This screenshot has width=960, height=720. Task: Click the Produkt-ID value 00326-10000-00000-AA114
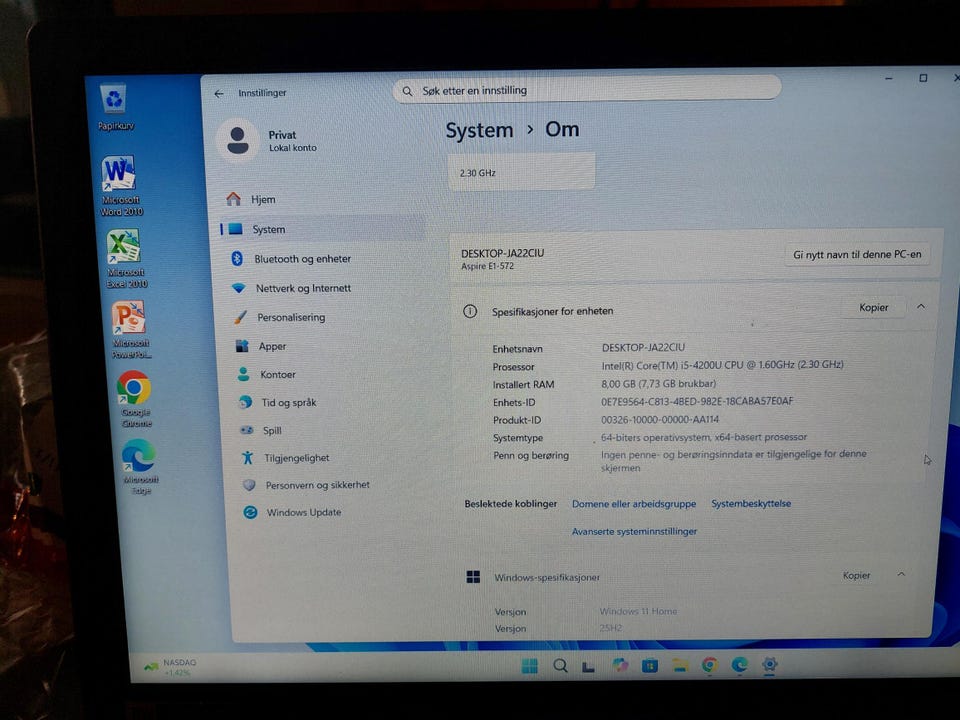(x=660, y=419)
